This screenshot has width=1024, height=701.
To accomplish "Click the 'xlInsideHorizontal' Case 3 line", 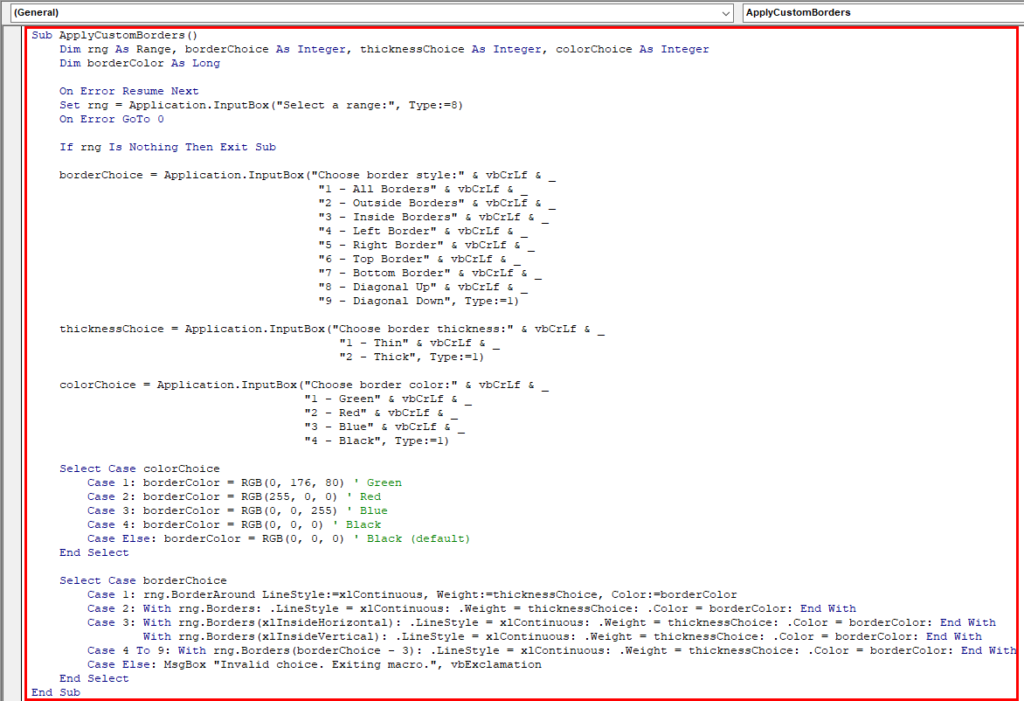I will pos(541,623).
